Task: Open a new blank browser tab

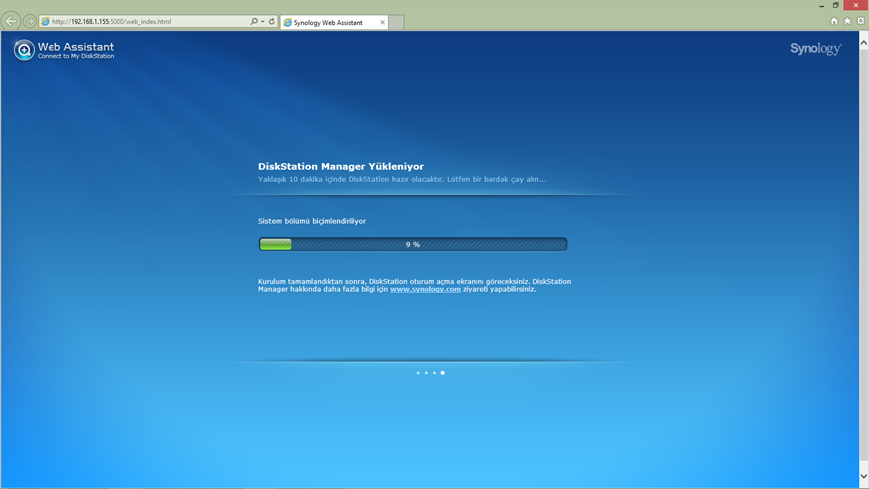Action: [396, 22]
